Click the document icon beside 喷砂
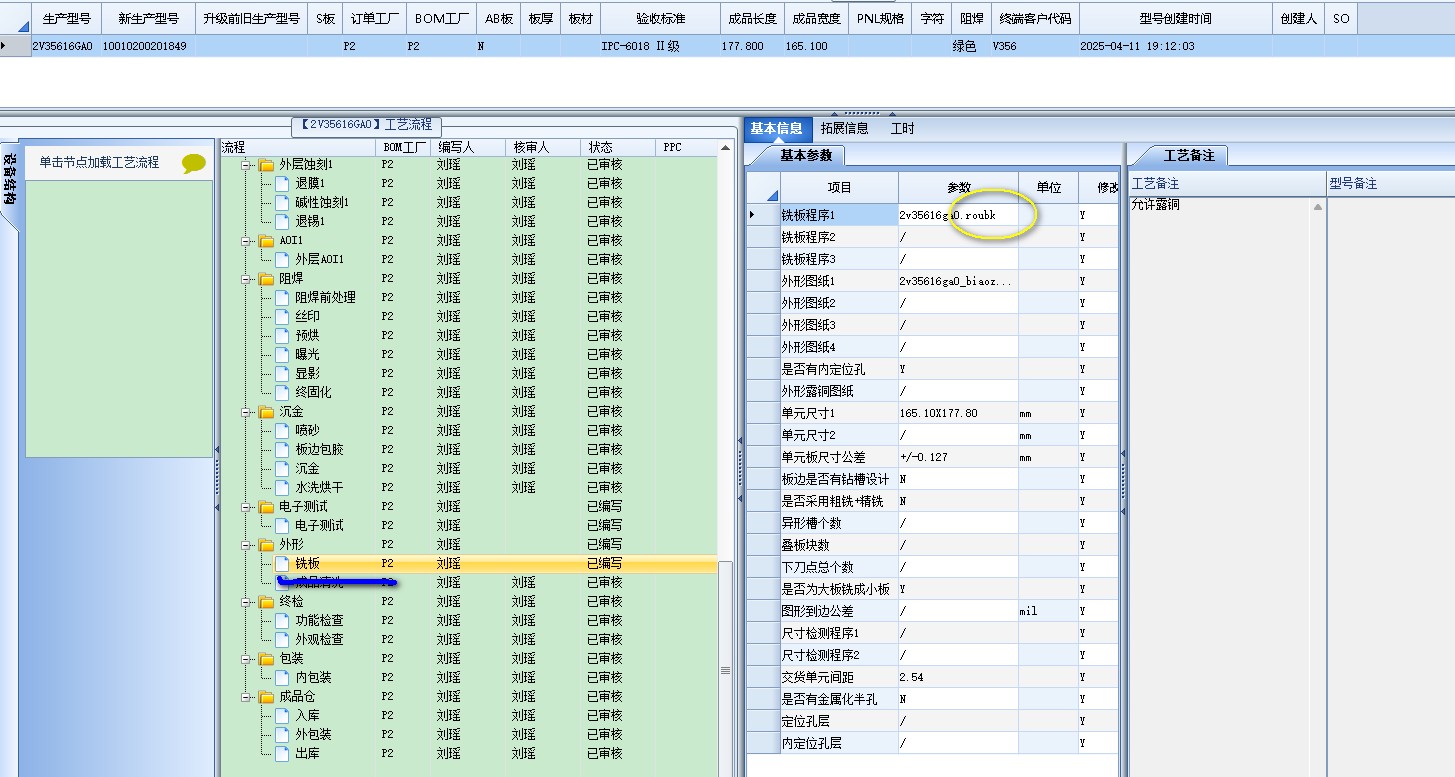Viewport: 1455px width, 777px height. 282,430
